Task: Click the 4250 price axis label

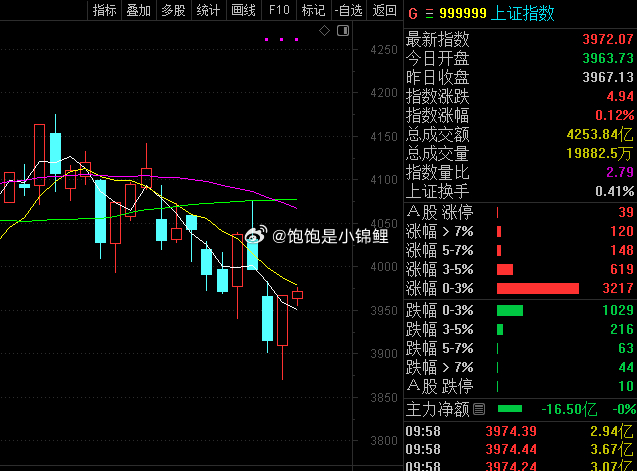Action: click(384, 50)
